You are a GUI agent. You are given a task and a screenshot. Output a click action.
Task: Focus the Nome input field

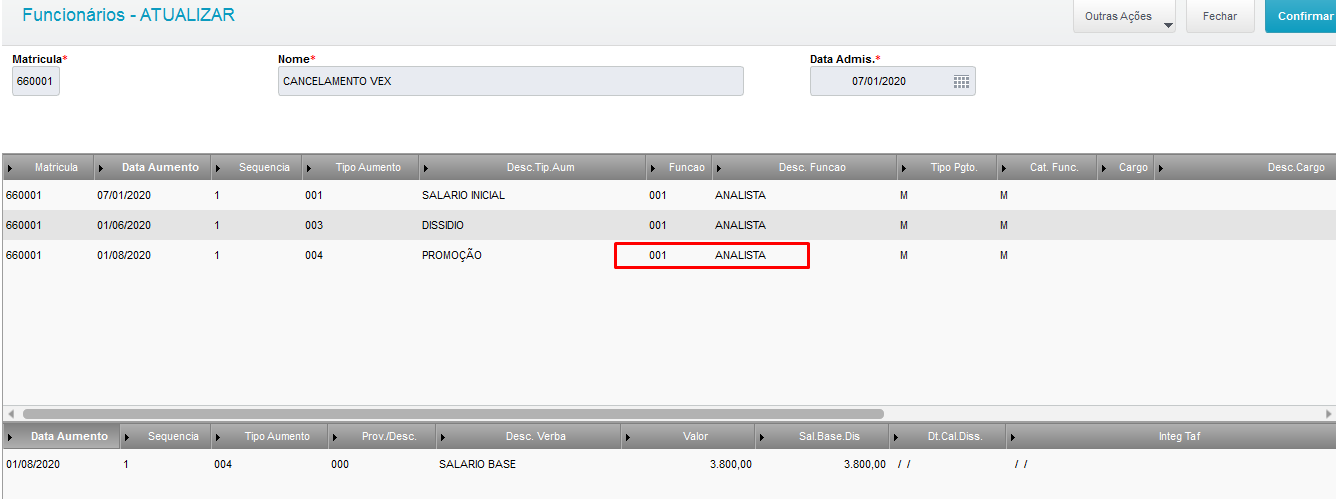[511, 81]
